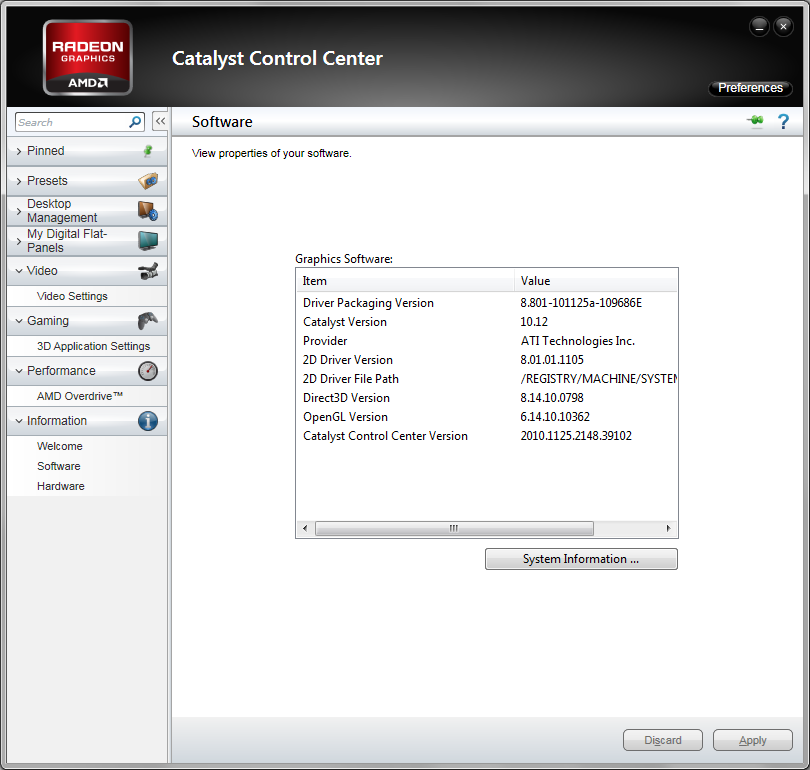
Task: Collapse the Video section
Action: pyautogui.click(x=19, y=271)
